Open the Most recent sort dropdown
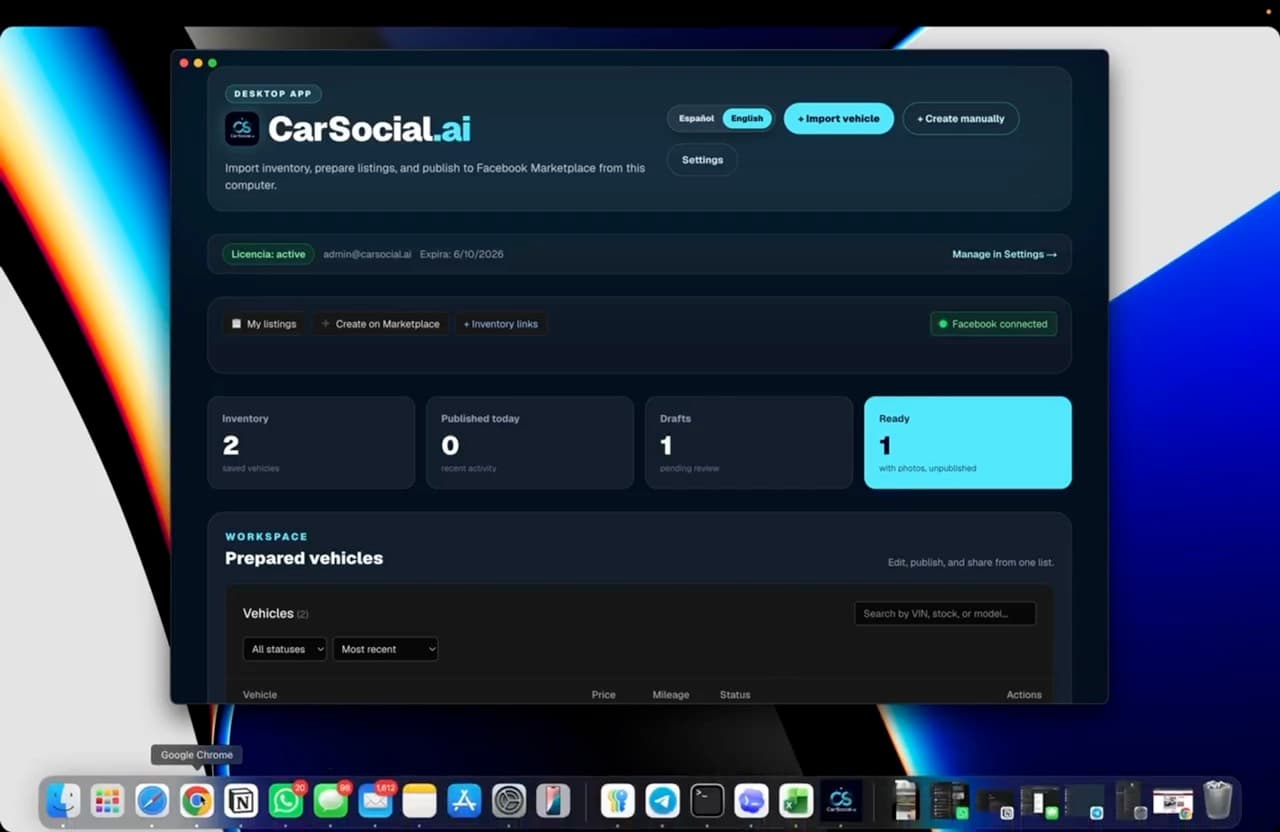 tap(385, 649)
